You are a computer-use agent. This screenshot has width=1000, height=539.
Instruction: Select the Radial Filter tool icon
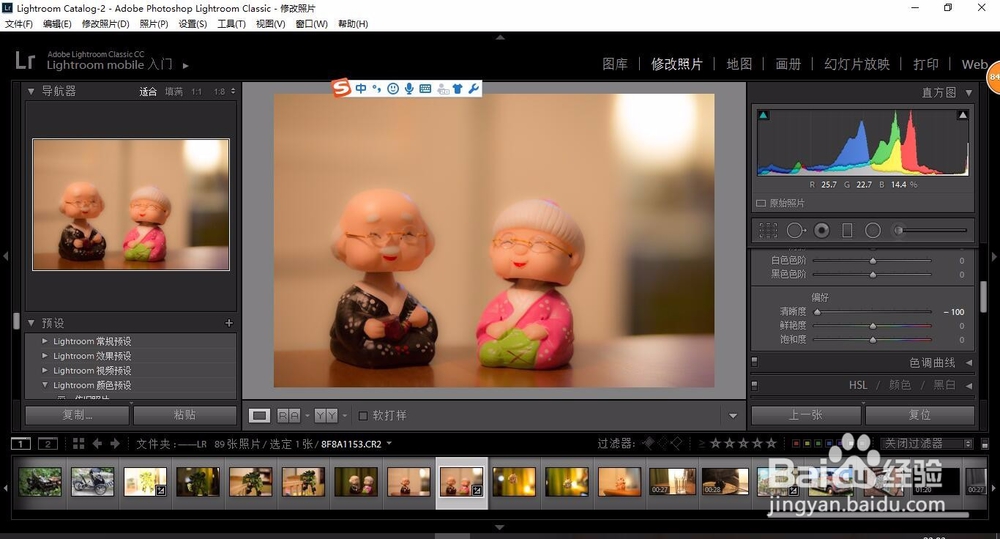[872, 230]
